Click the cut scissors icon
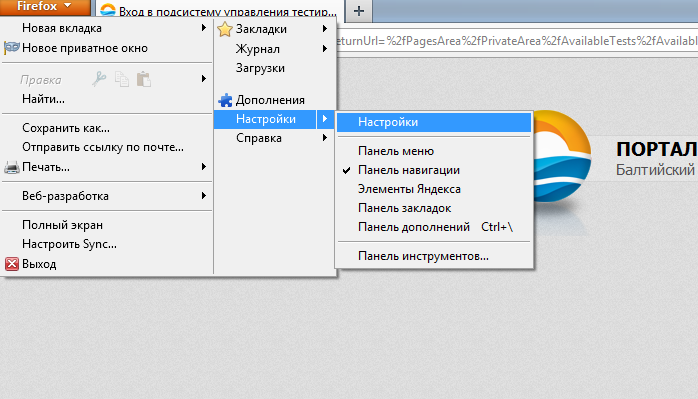The width and height of the screenshot is (698, 399). point(99,79)
